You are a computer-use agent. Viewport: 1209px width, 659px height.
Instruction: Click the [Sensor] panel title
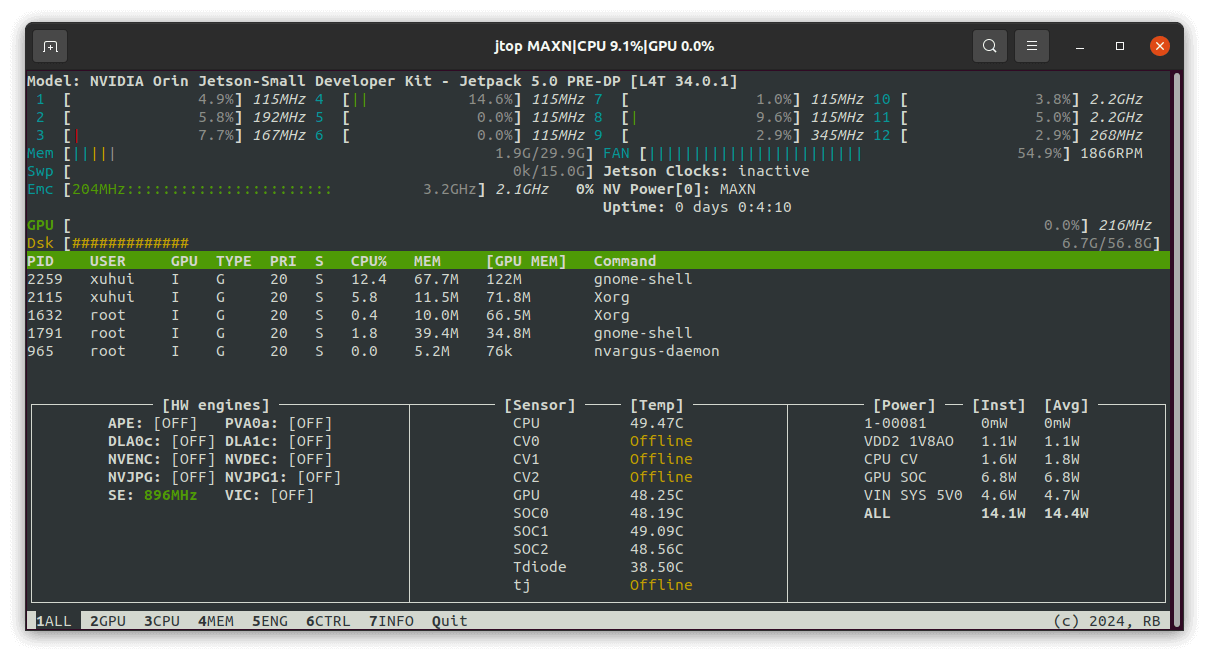(x=540, y=405)
